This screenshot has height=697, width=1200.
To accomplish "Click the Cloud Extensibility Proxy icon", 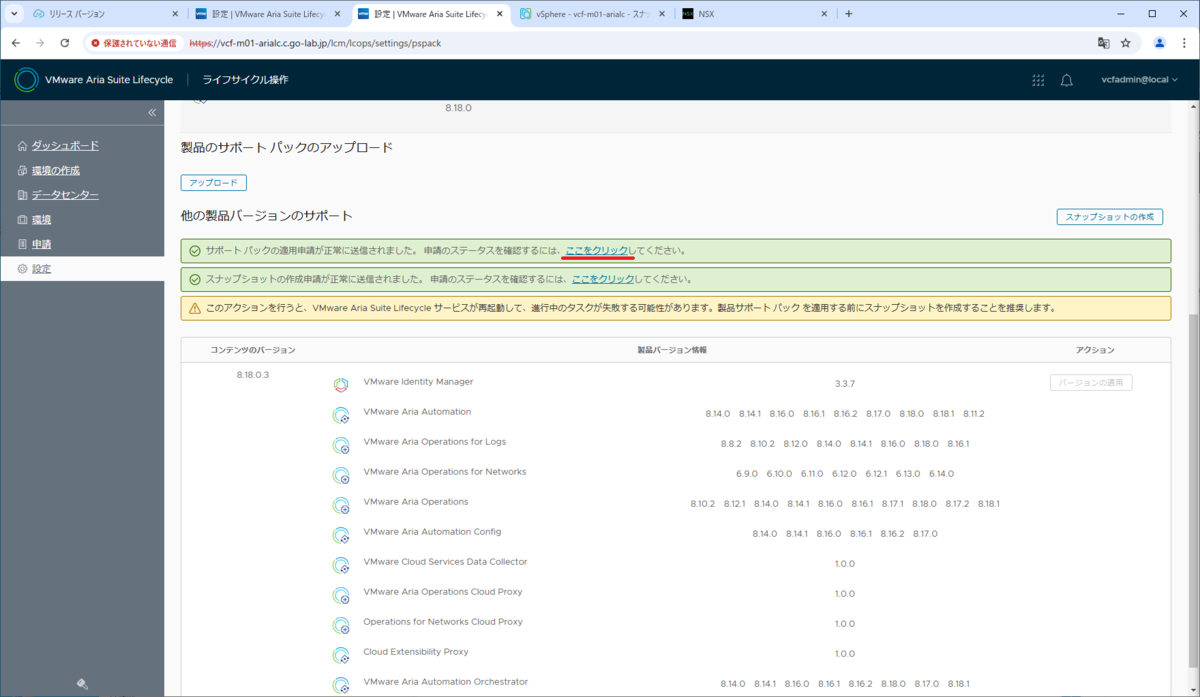I will pyautogui.click(x=341, y=655).
